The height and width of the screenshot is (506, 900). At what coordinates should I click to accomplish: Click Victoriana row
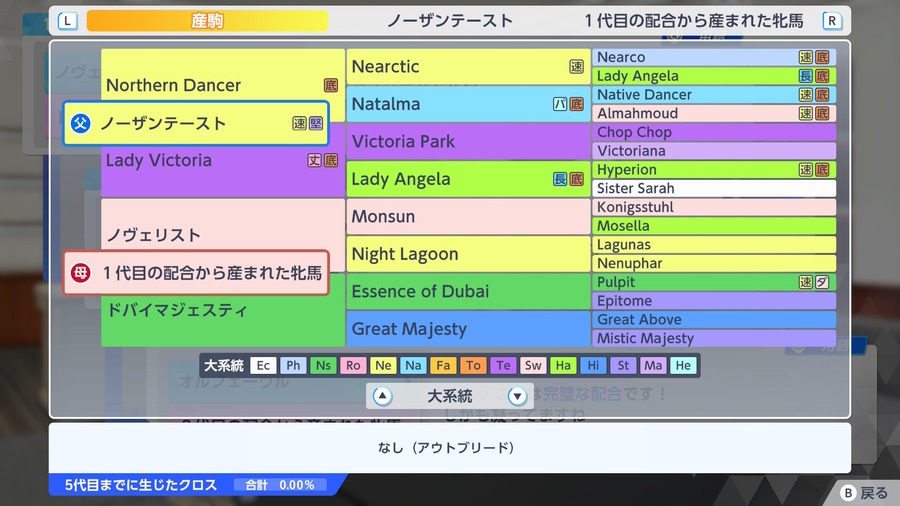pyautogui.click(x=713, y=151)
